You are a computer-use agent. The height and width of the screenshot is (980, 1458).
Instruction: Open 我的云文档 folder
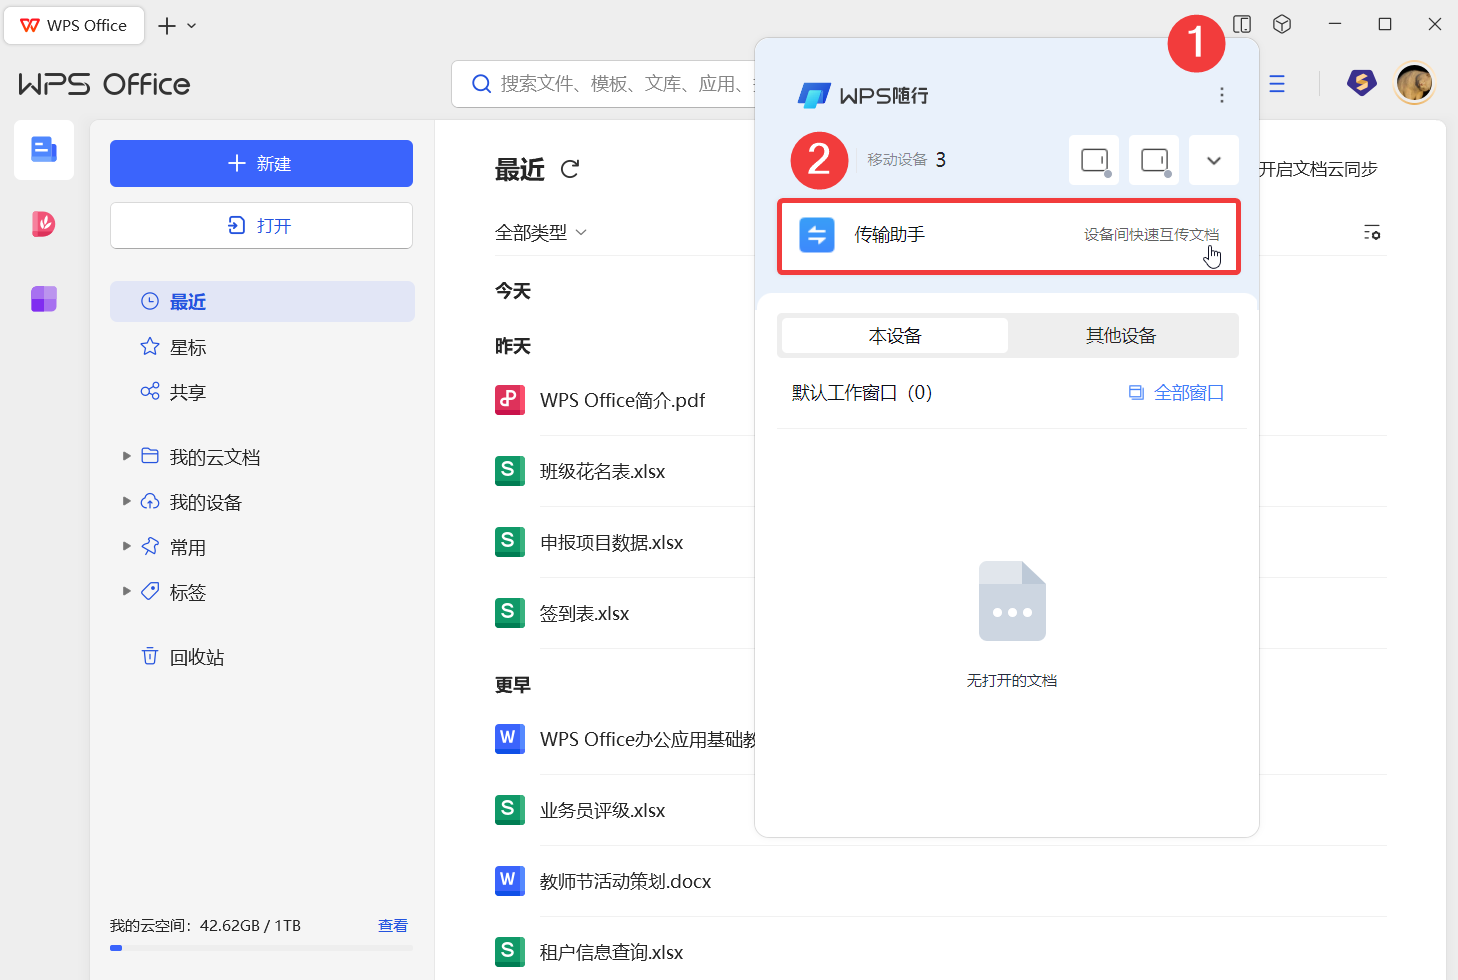pyautogui.click(x=214, y=457)
